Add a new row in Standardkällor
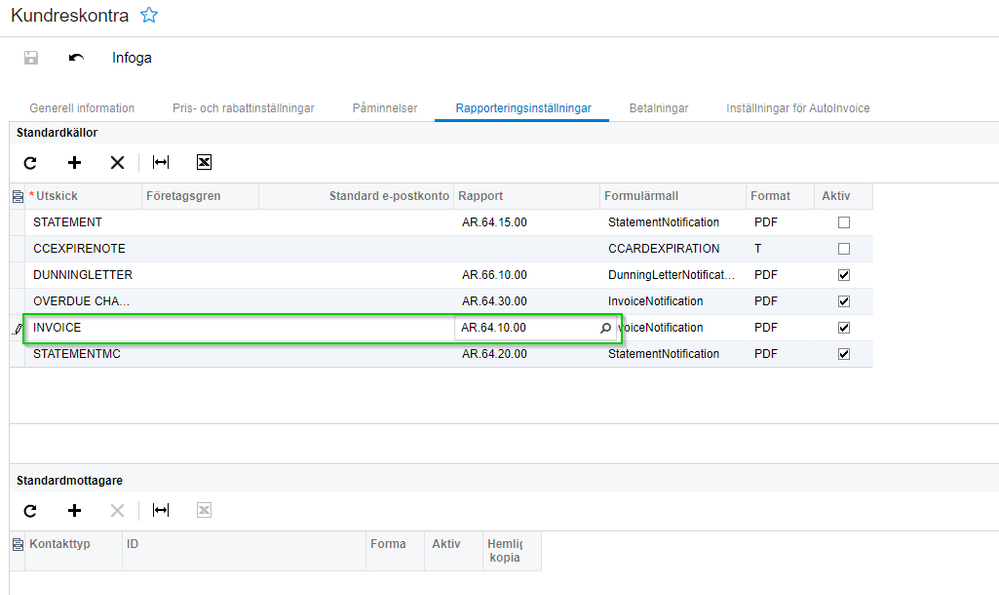 click(75, 163)
